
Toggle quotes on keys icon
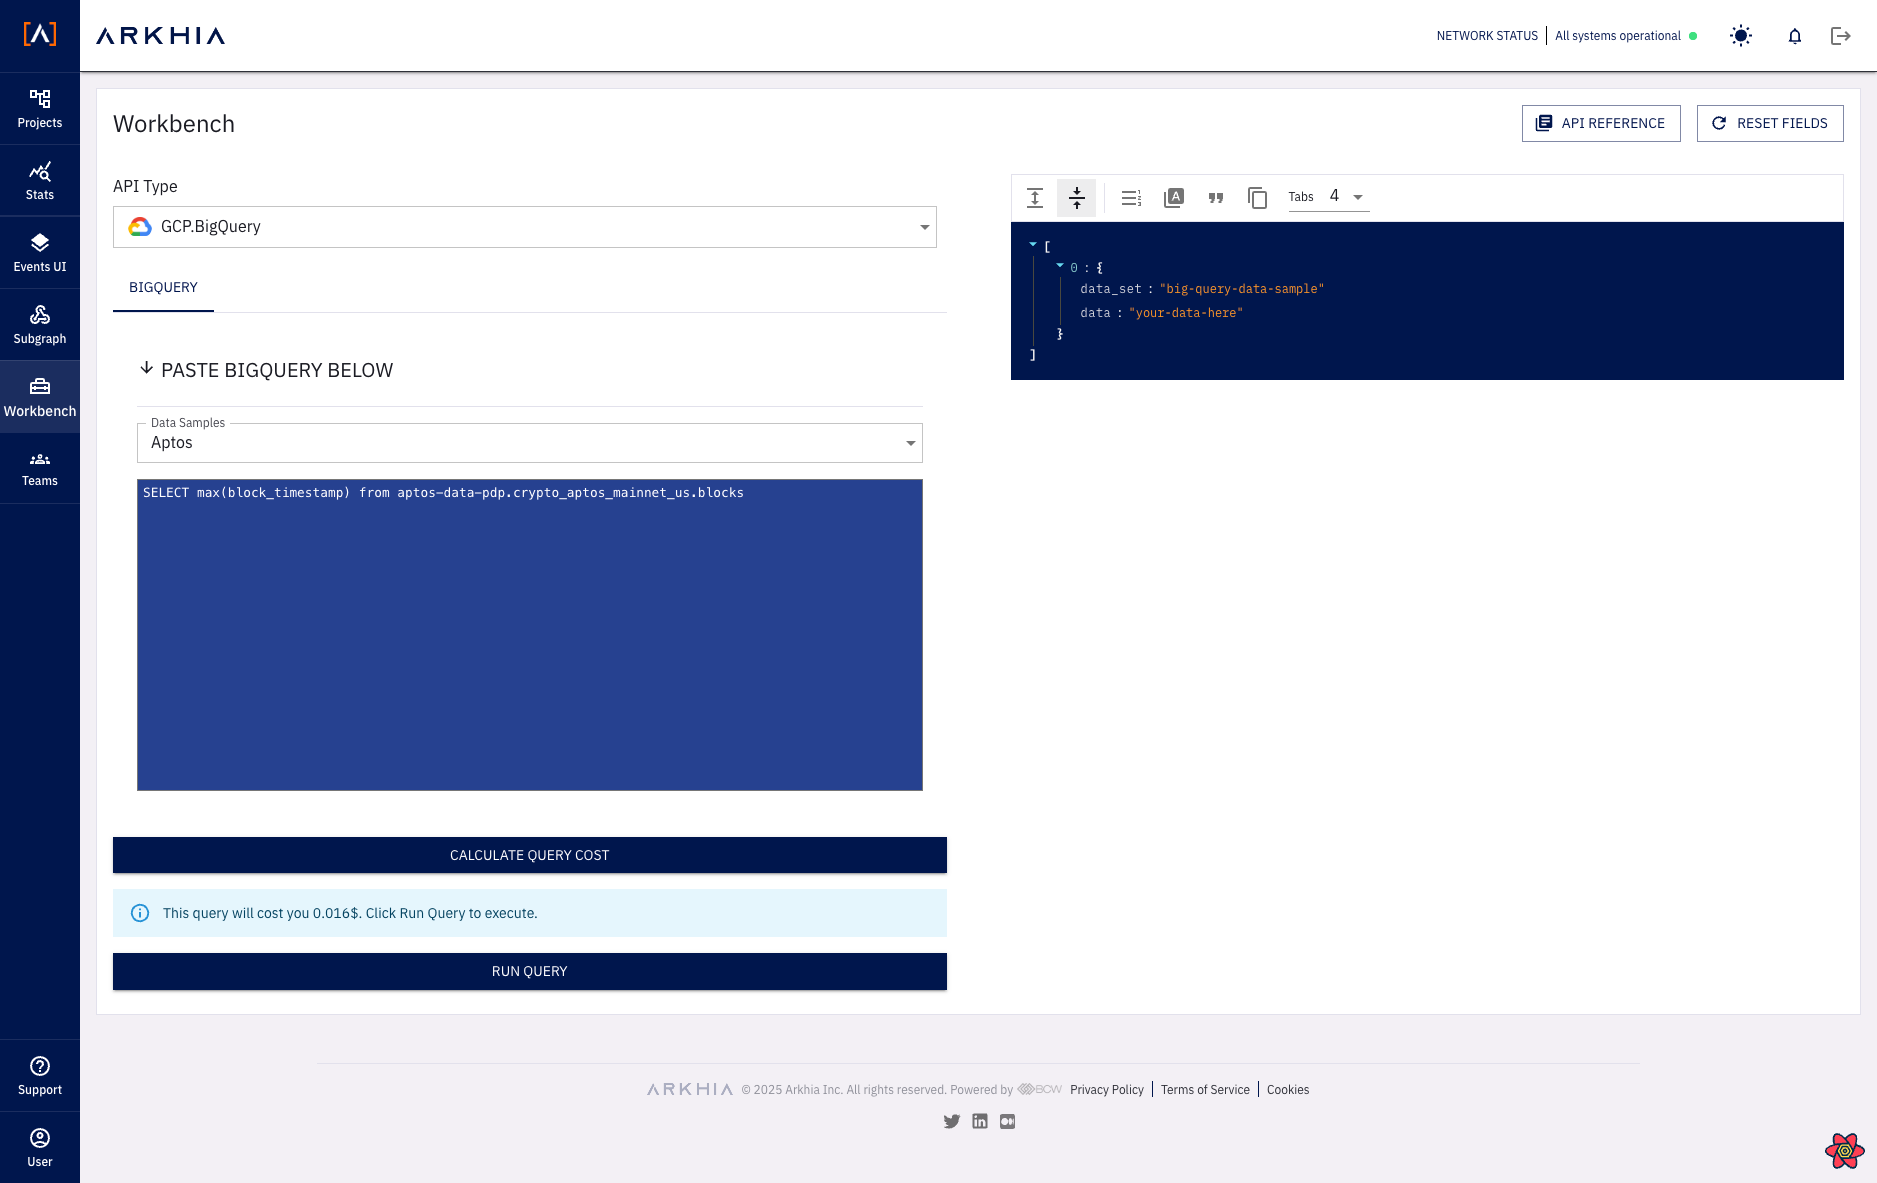pyautogui.click(x=1216, y=198)
